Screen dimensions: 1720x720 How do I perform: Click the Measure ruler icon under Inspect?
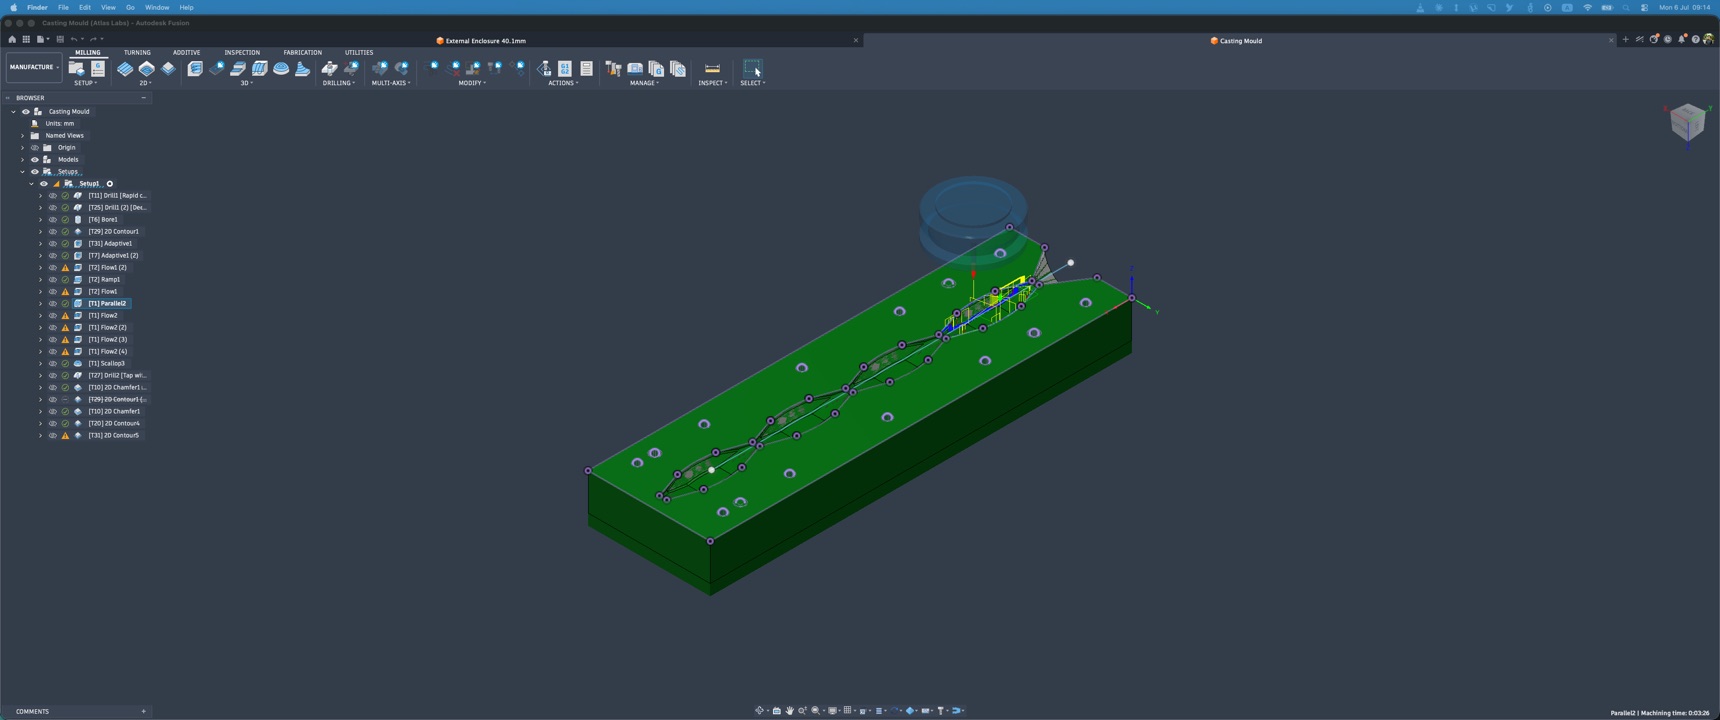click(712, 68)
